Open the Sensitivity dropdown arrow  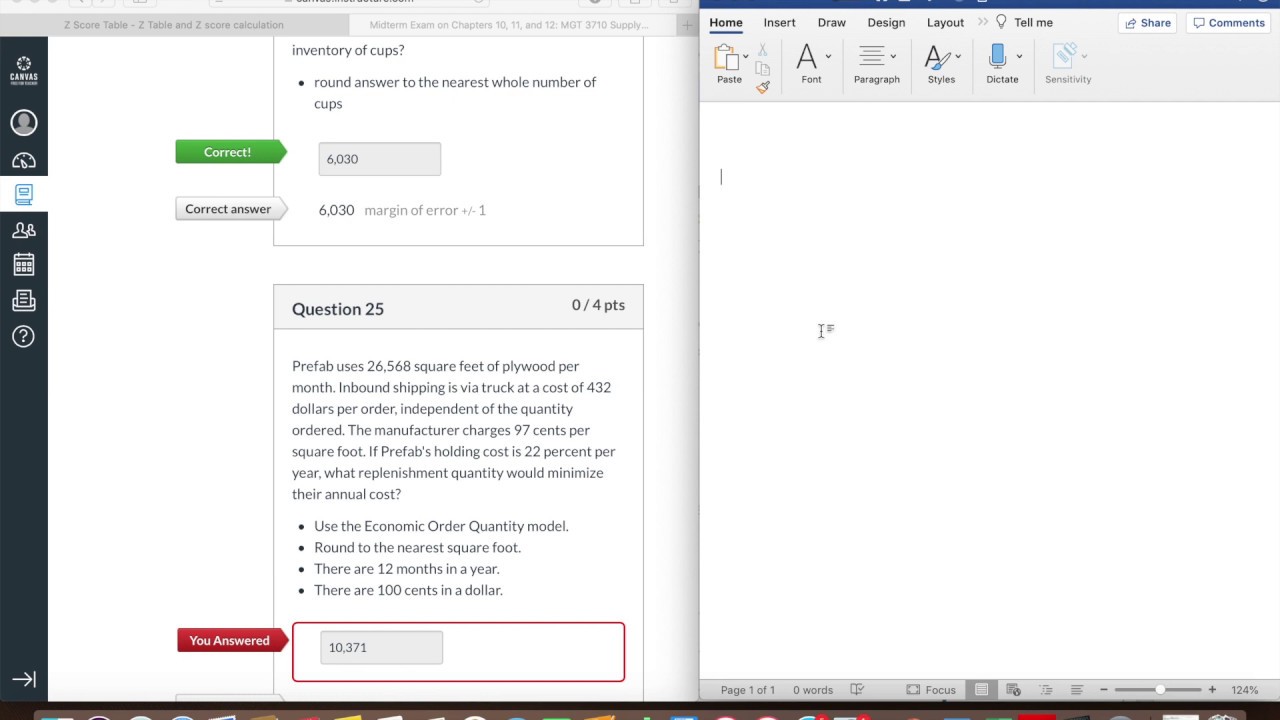coord(1085,57)
